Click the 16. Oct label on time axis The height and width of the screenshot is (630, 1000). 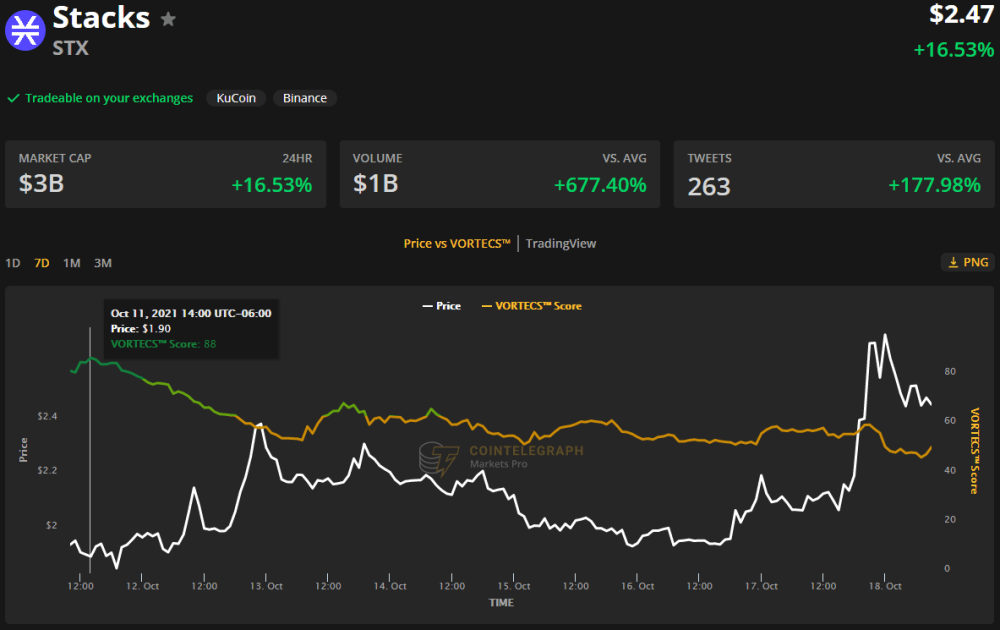(637, 586)
